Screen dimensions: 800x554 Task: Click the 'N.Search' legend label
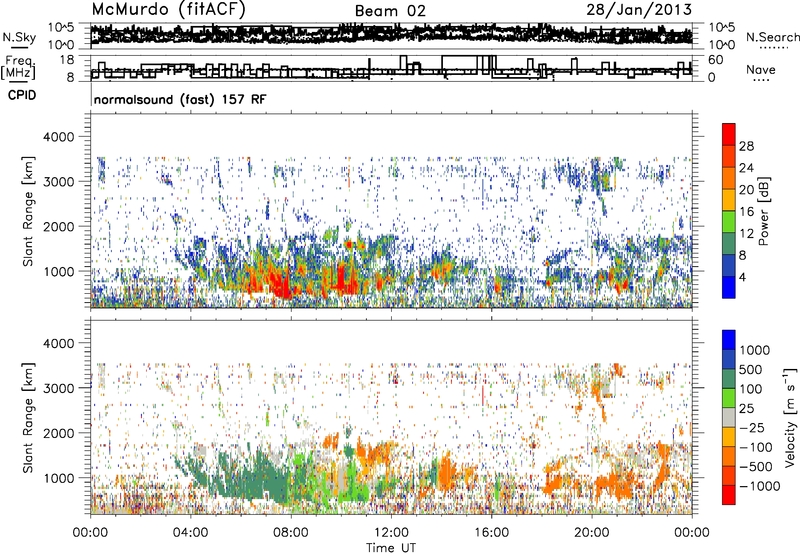[x=772, y=37]
